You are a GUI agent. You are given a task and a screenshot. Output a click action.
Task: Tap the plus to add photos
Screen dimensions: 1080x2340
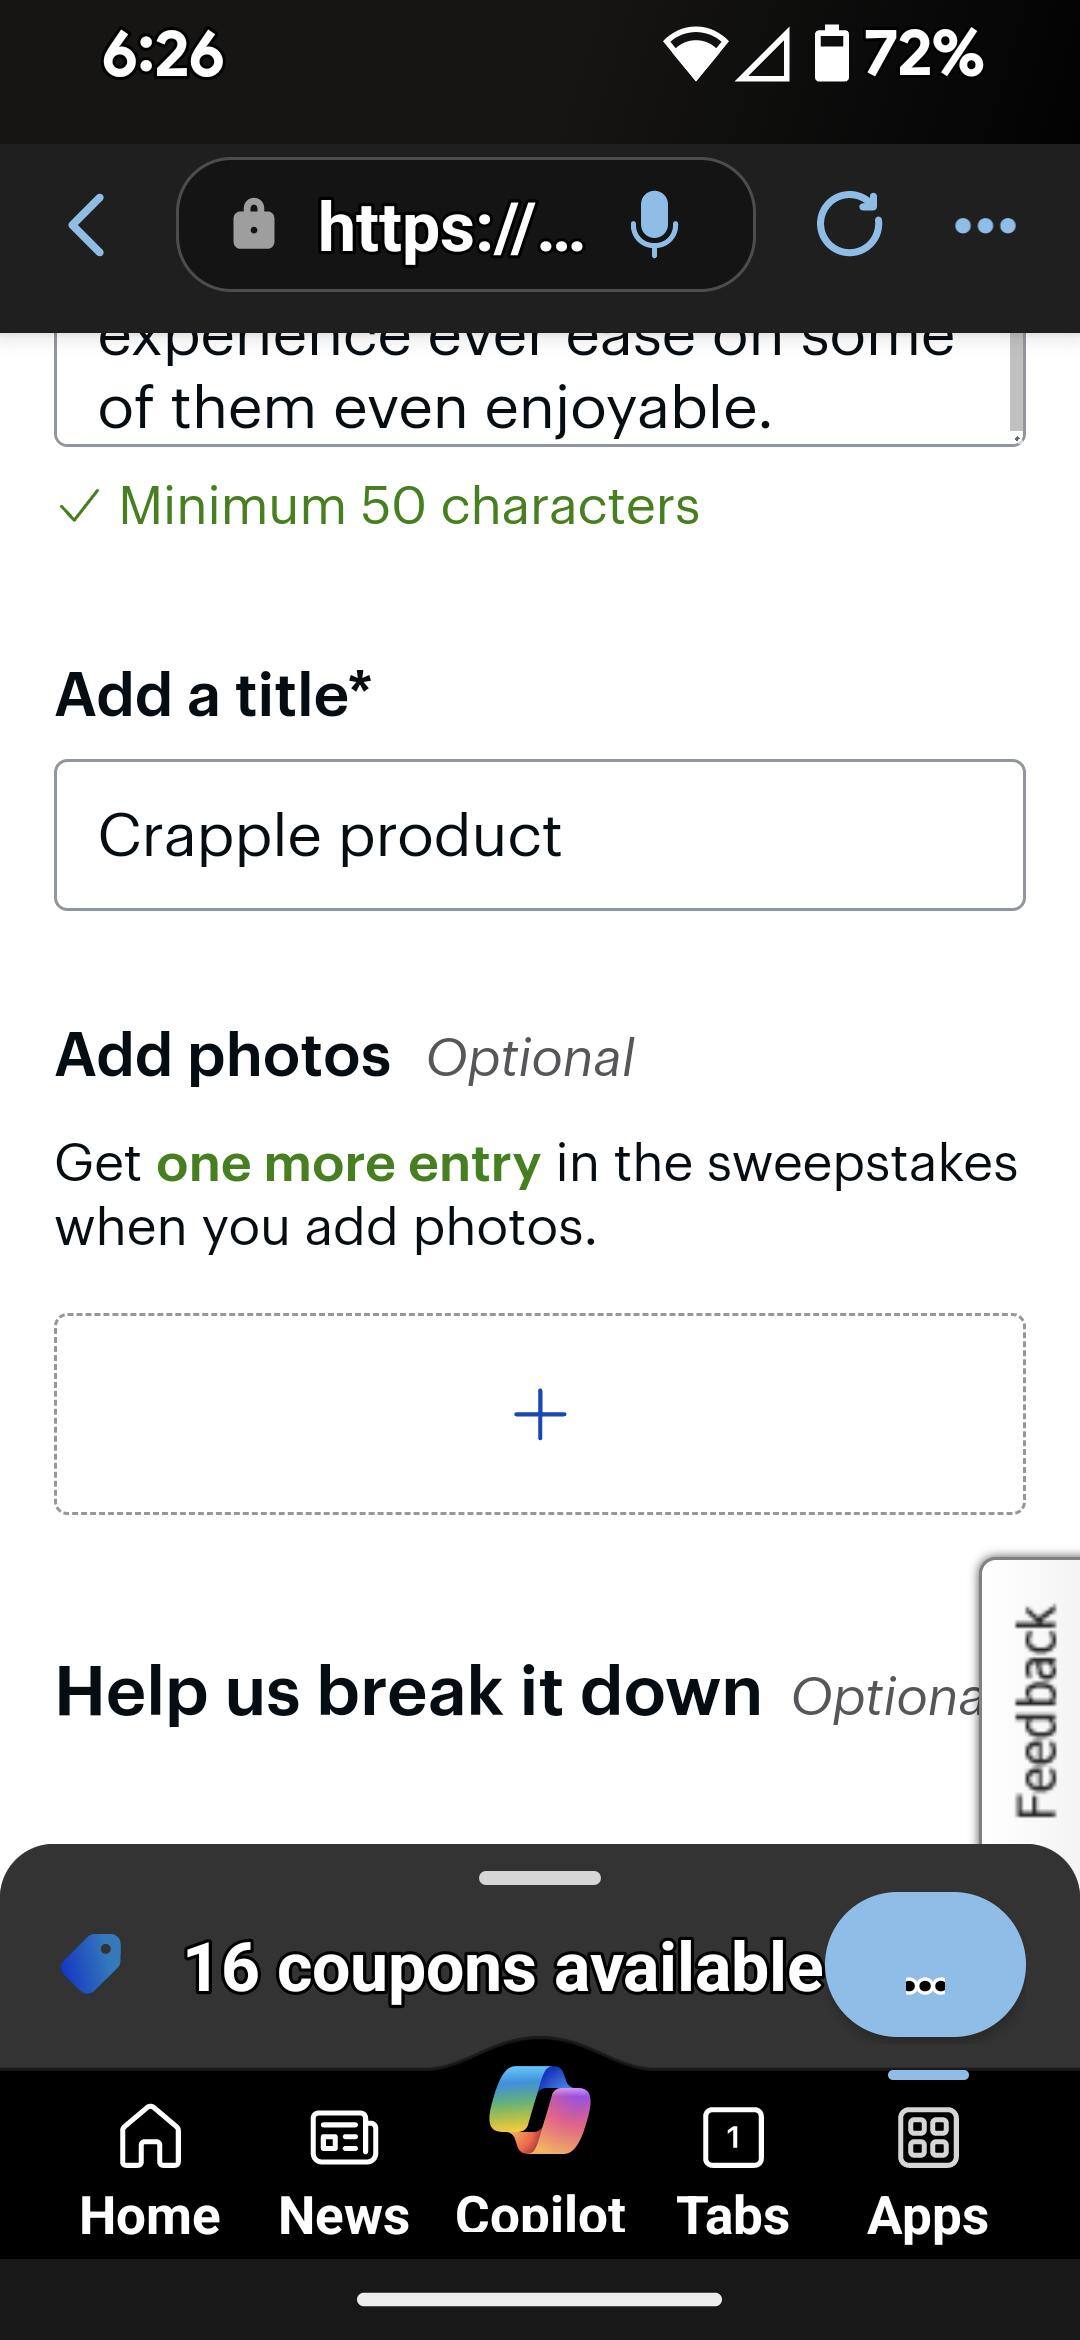(540, 1413)
